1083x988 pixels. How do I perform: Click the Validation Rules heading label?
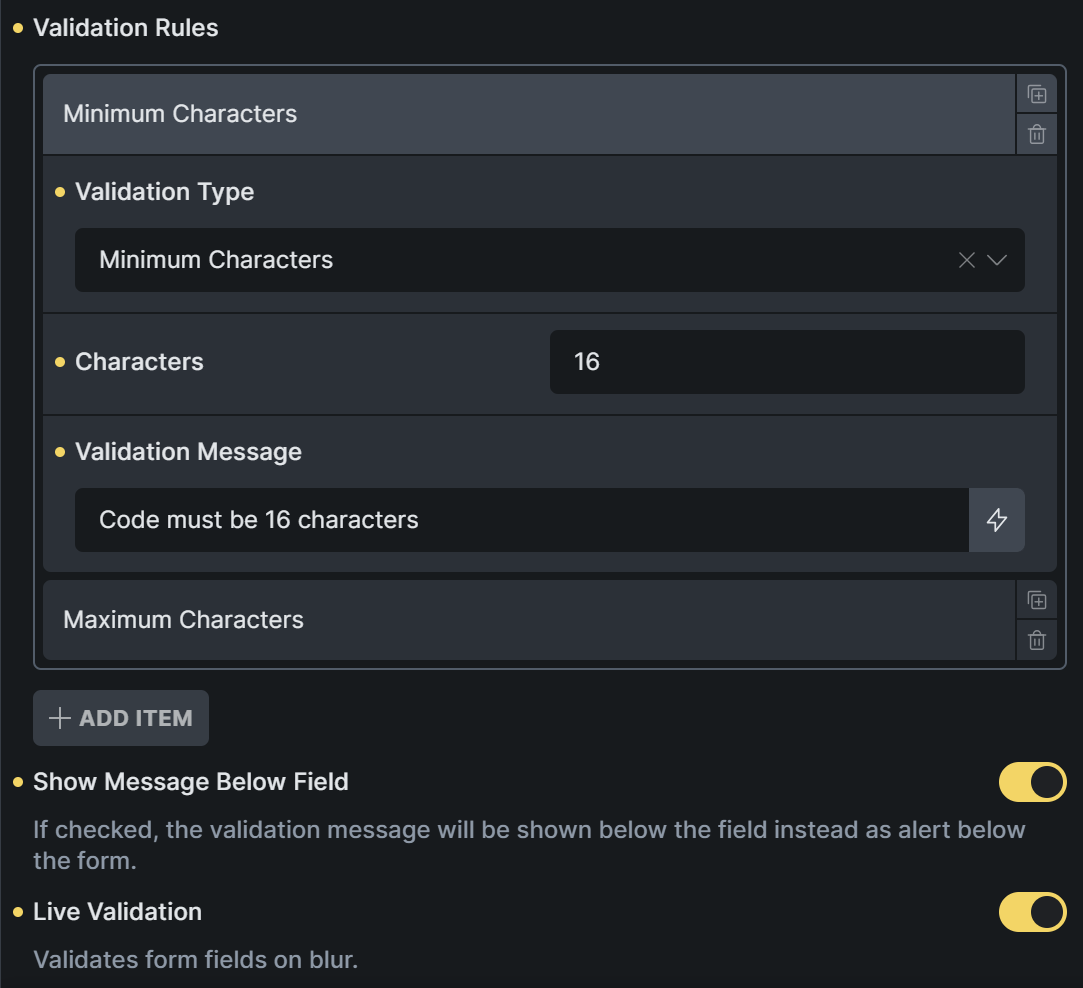coord(126,28)
